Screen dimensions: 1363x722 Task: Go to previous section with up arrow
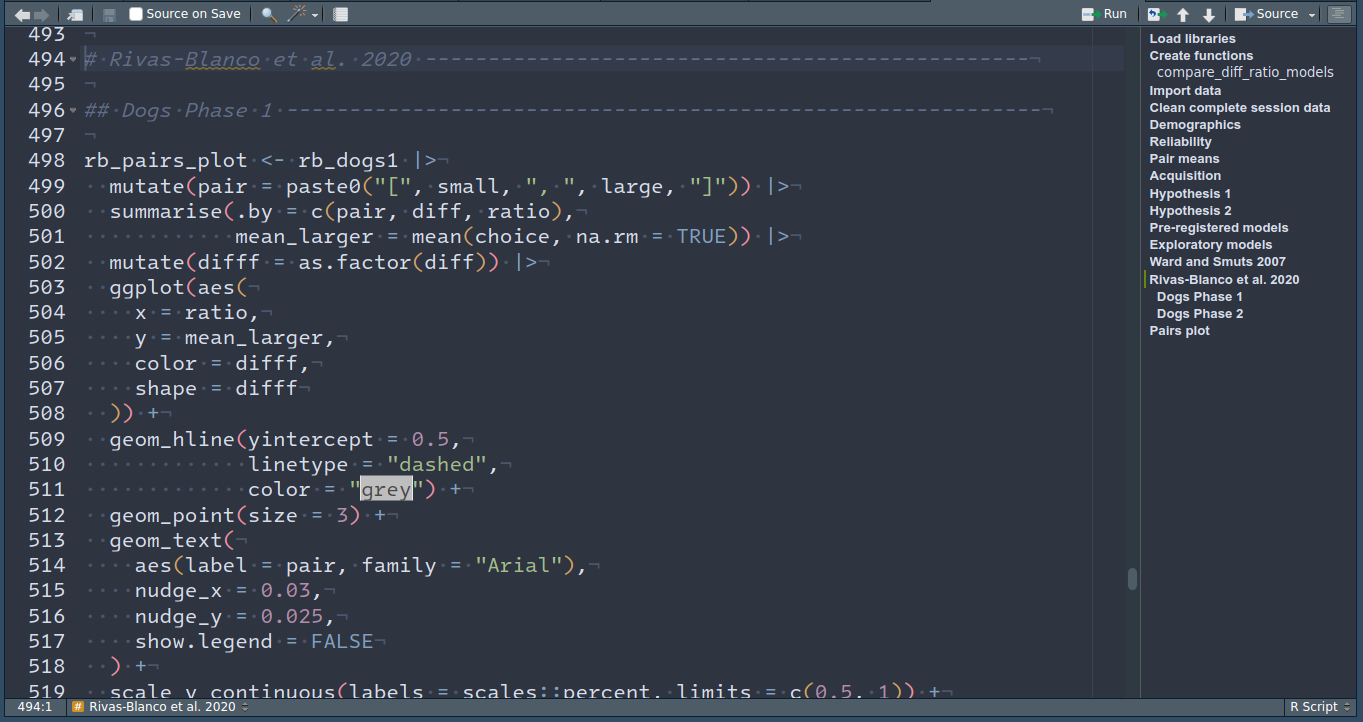(1183, 14)
